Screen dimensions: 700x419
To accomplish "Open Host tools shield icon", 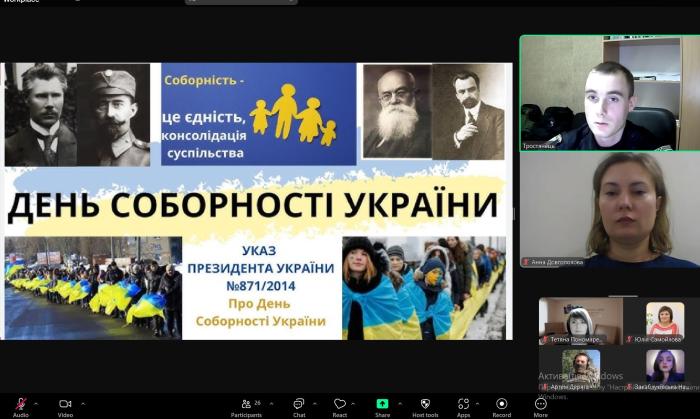I will [424, 404].
